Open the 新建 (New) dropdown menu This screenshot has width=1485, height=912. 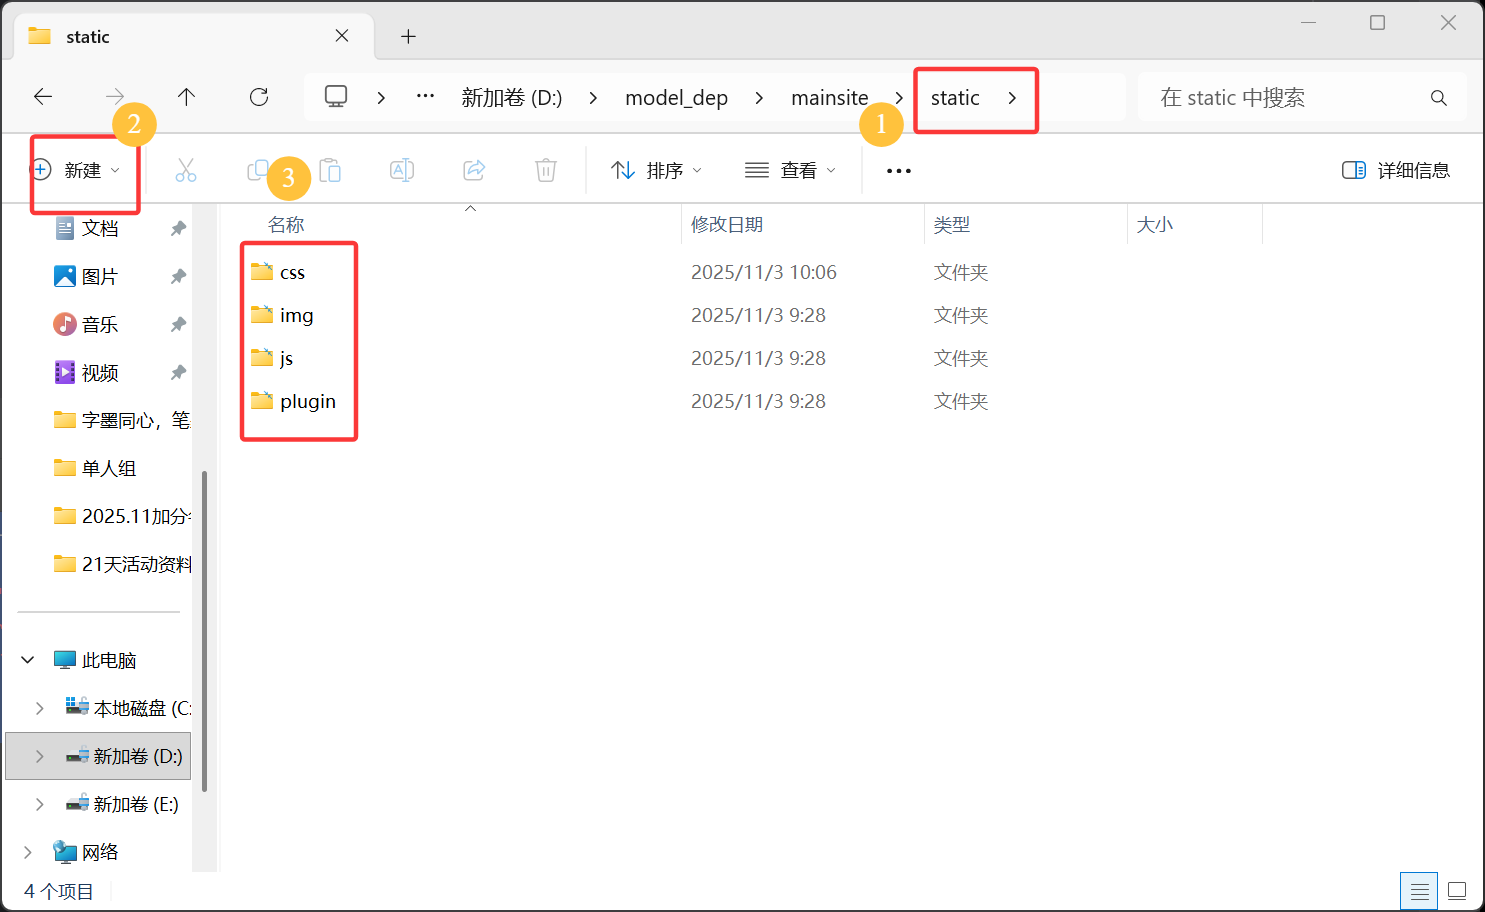tap(78, 170)
